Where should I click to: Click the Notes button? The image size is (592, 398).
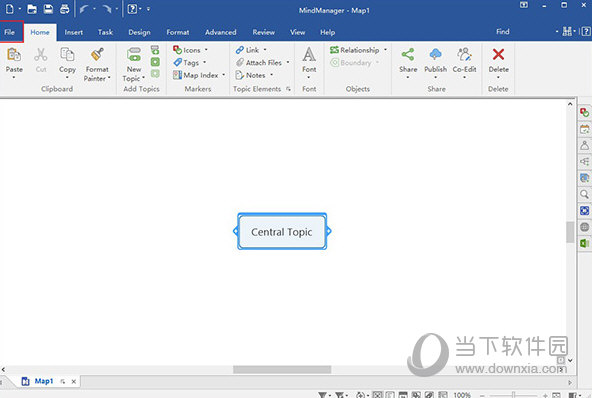coord(251,75)
